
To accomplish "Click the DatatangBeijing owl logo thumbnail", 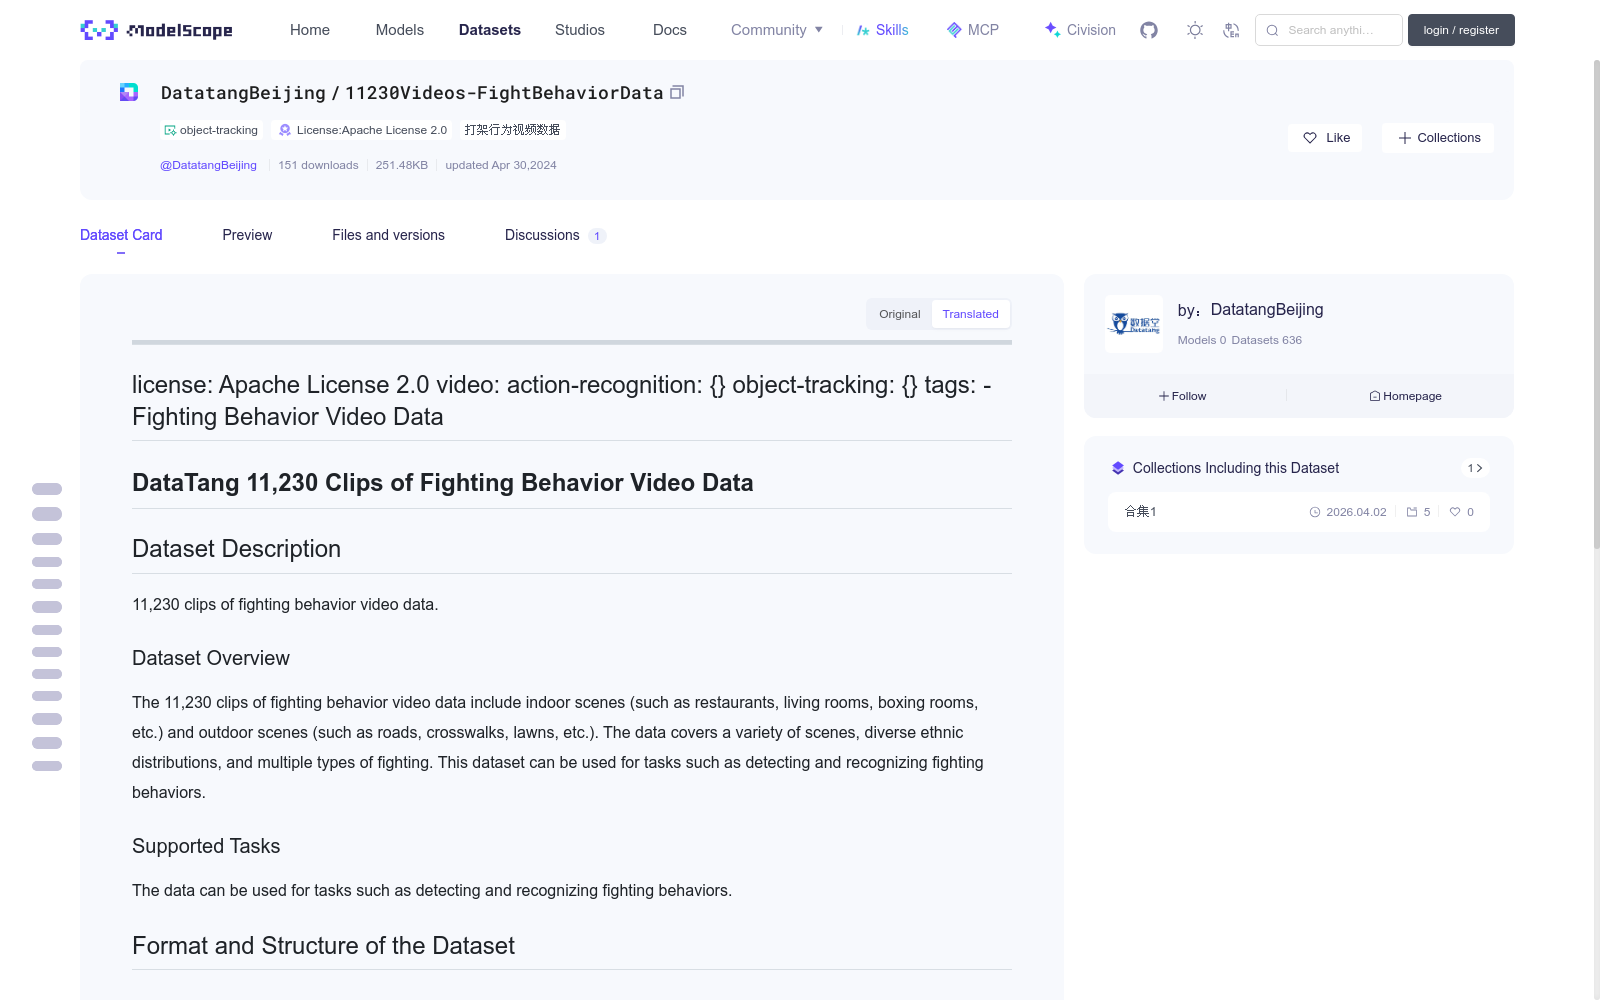I will (x=1134, y=324).
